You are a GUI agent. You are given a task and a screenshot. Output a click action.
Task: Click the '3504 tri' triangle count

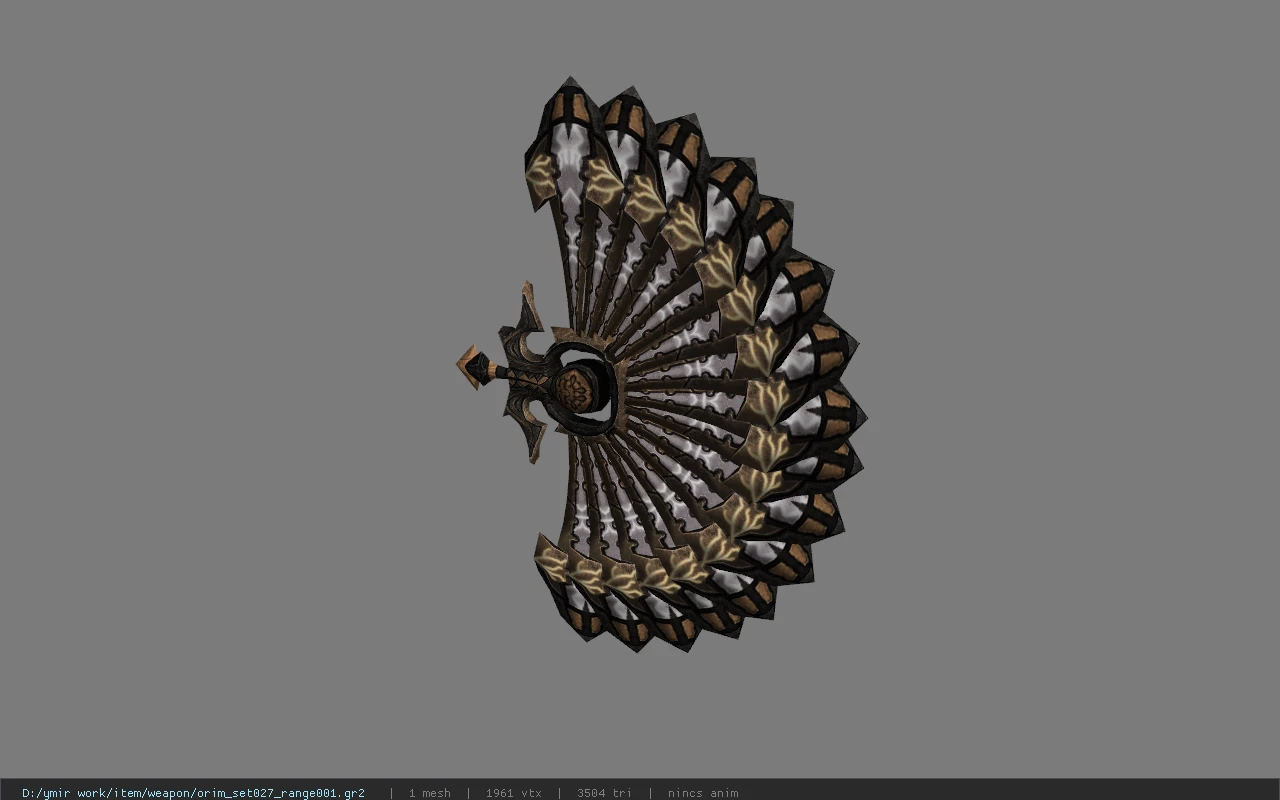pos(604,793)
